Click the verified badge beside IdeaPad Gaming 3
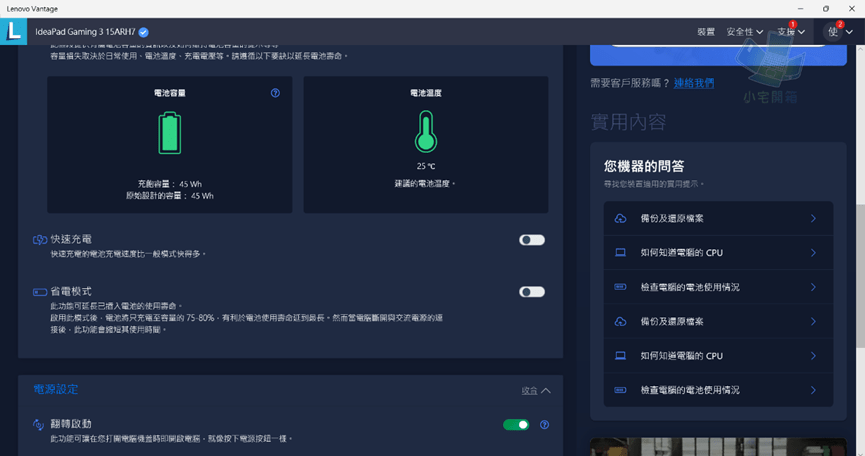 pos(143,32)
